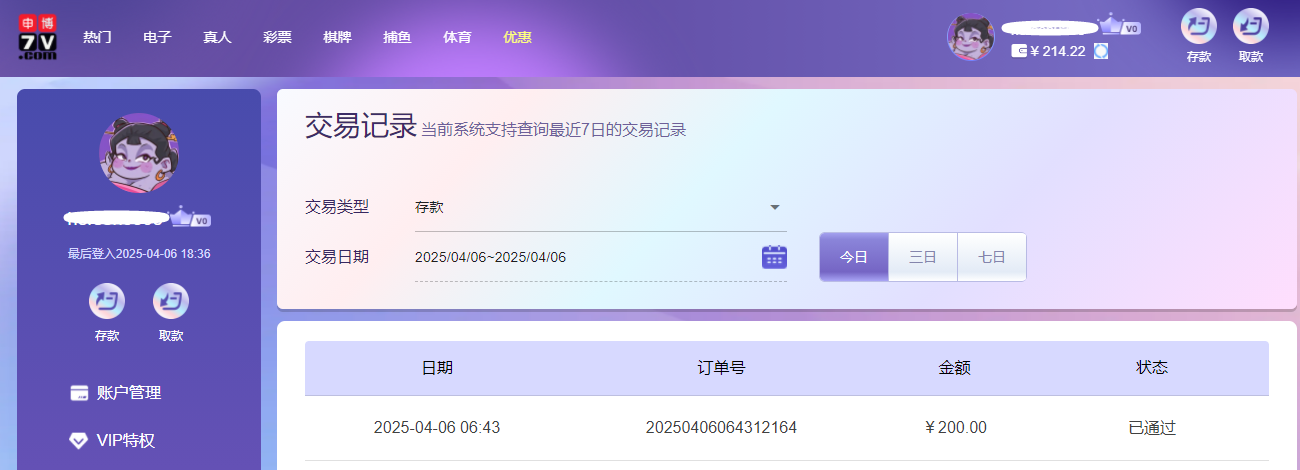Select the 今日 date range option
This screenshot has width=1300, height=470.
coord(853,257)
